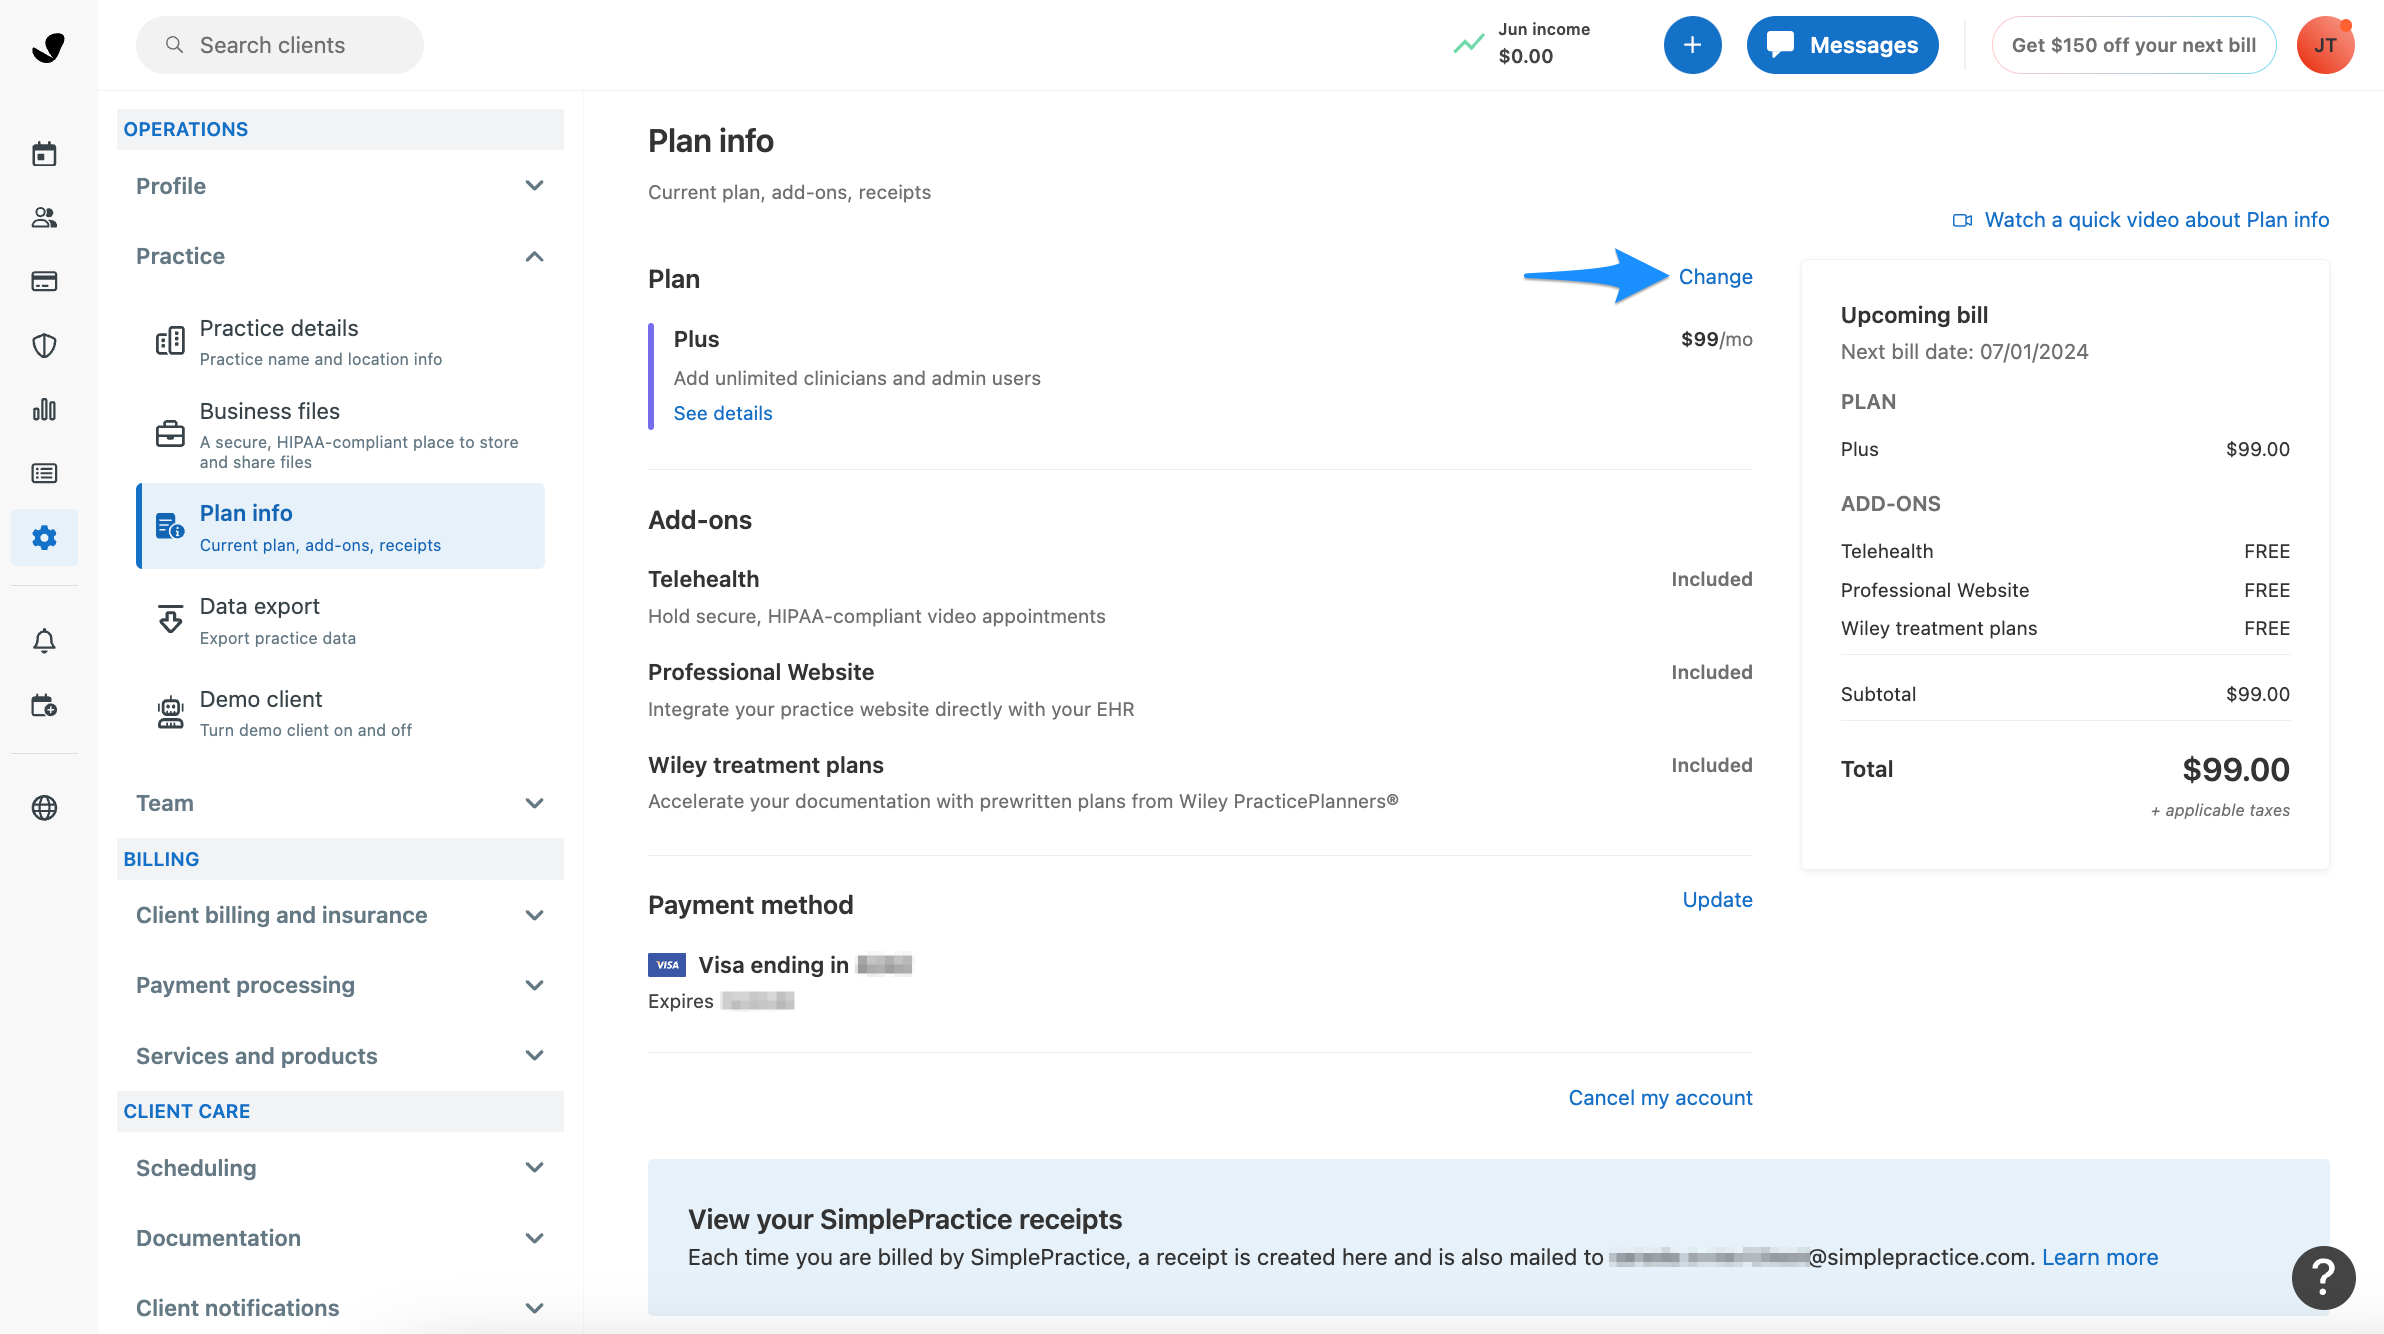Click the Jun income trend icon
This screenshot has width=2384, height=1334.
1468,44
